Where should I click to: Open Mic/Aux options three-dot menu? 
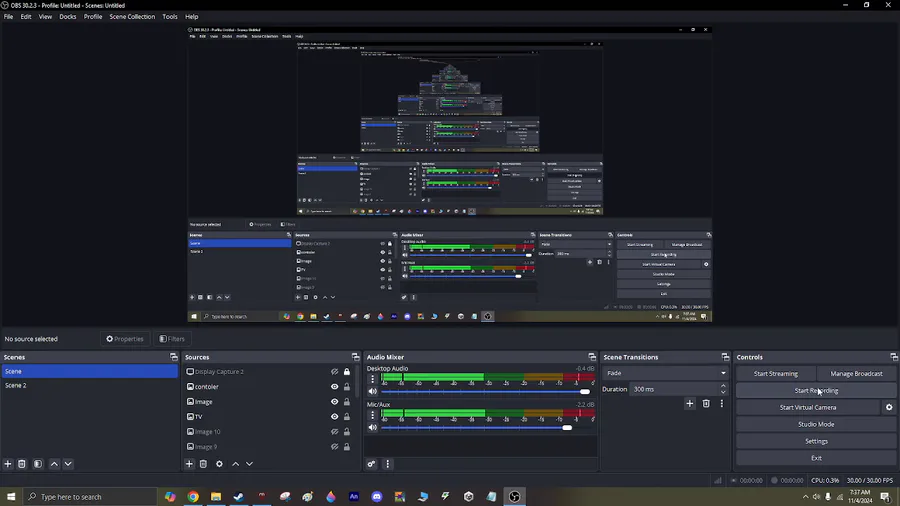point(373,415)
